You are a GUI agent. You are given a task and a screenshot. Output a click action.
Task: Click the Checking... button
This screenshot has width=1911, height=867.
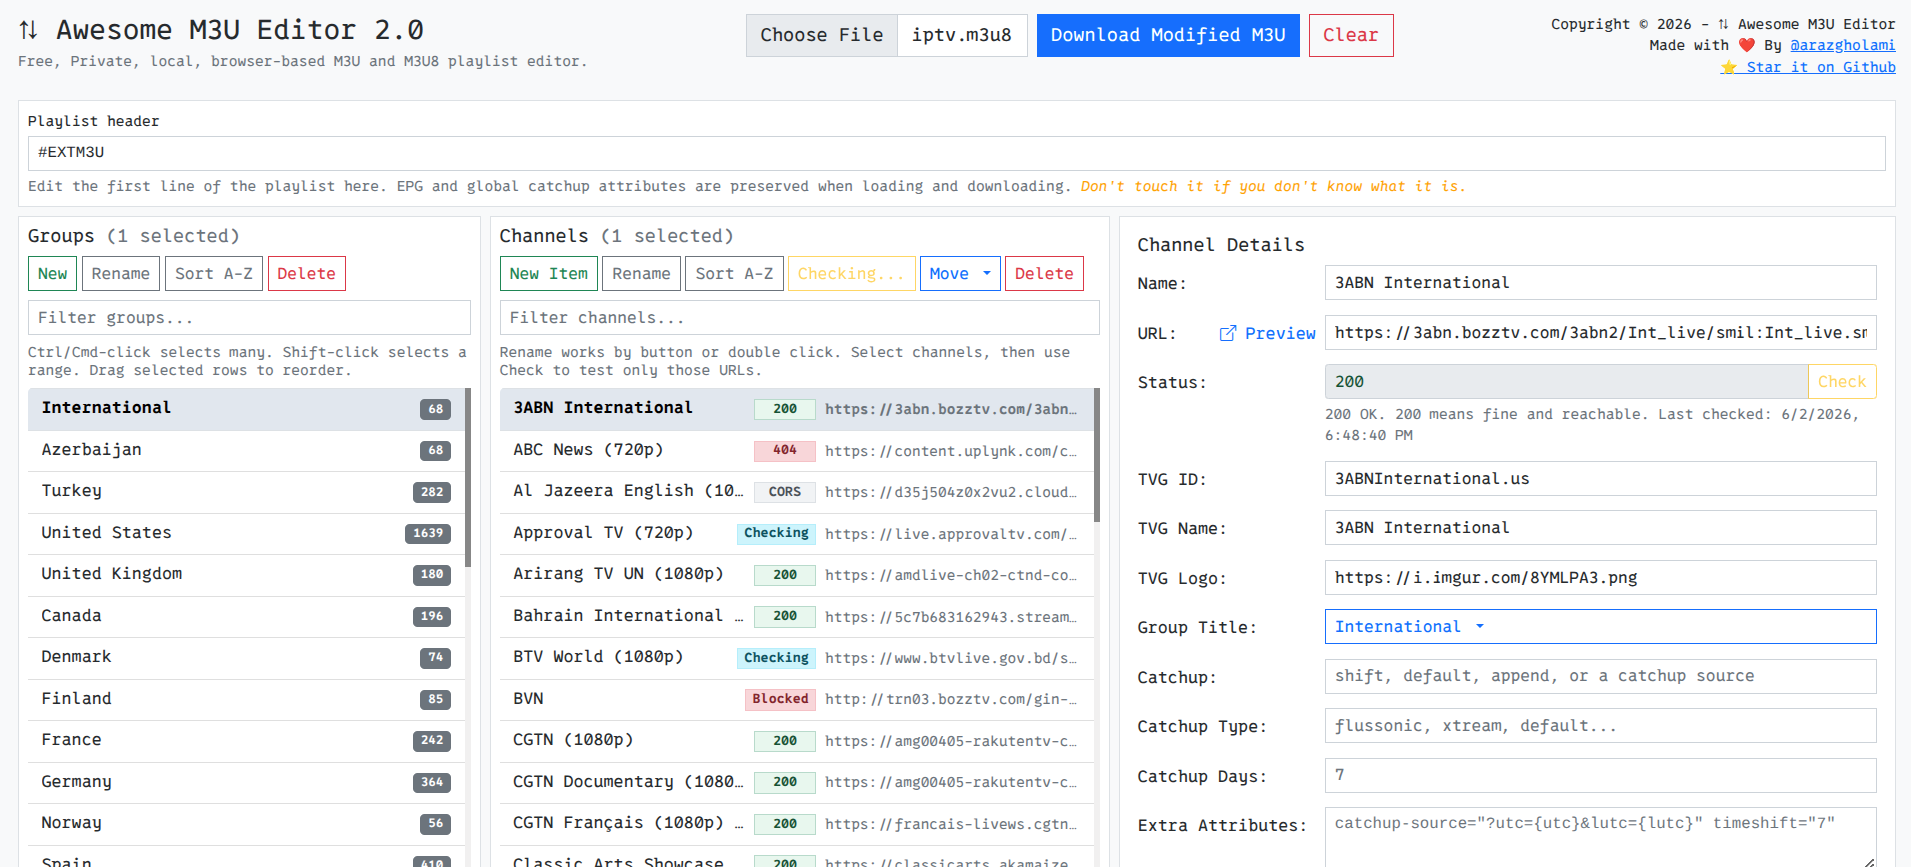(851, 273)
